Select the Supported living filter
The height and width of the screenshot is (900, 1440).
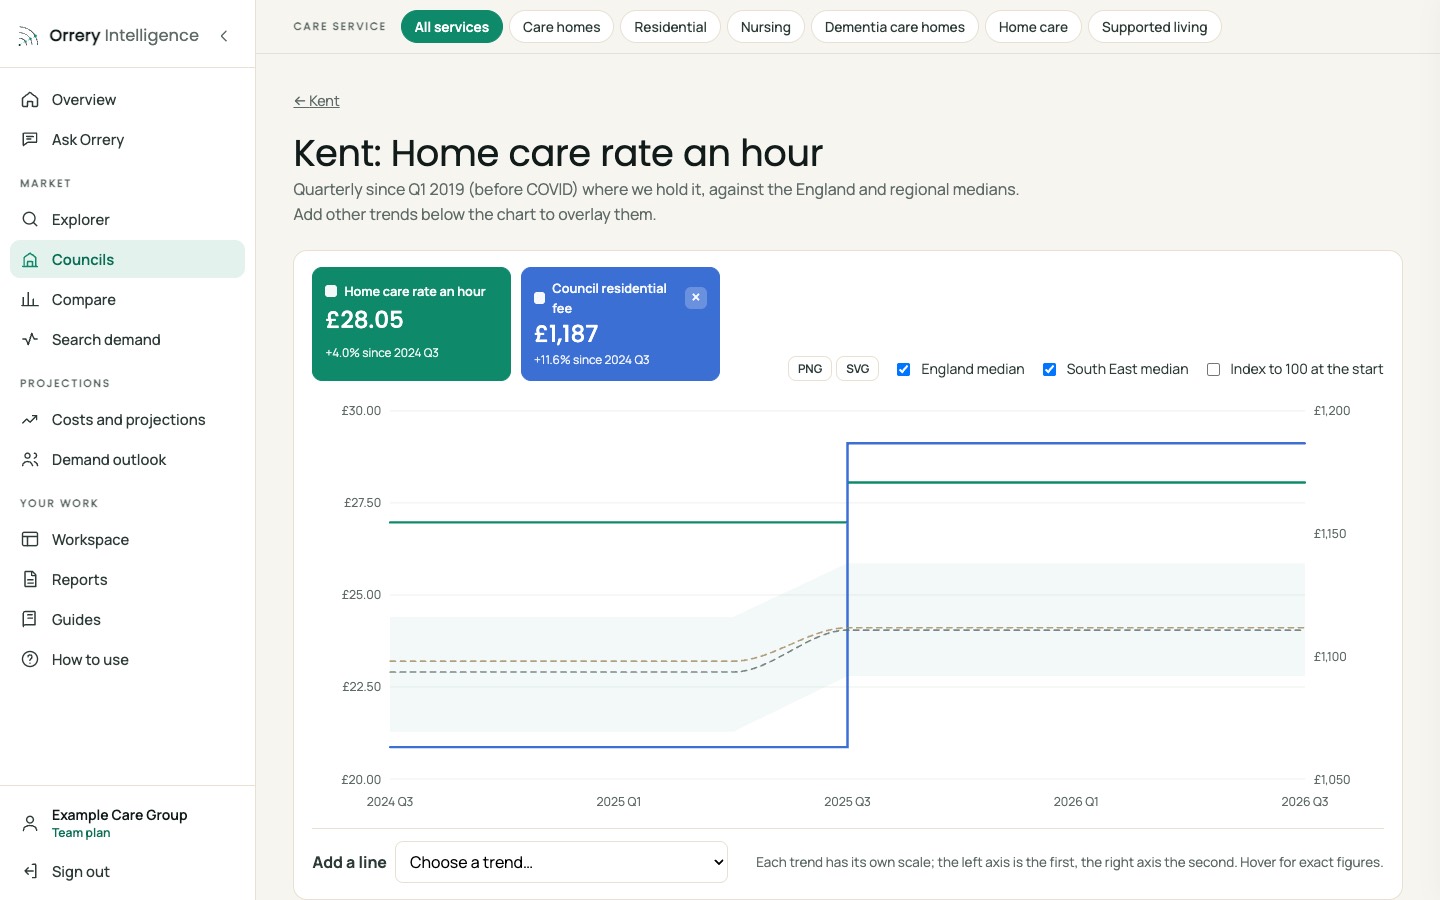point(1154,27)
